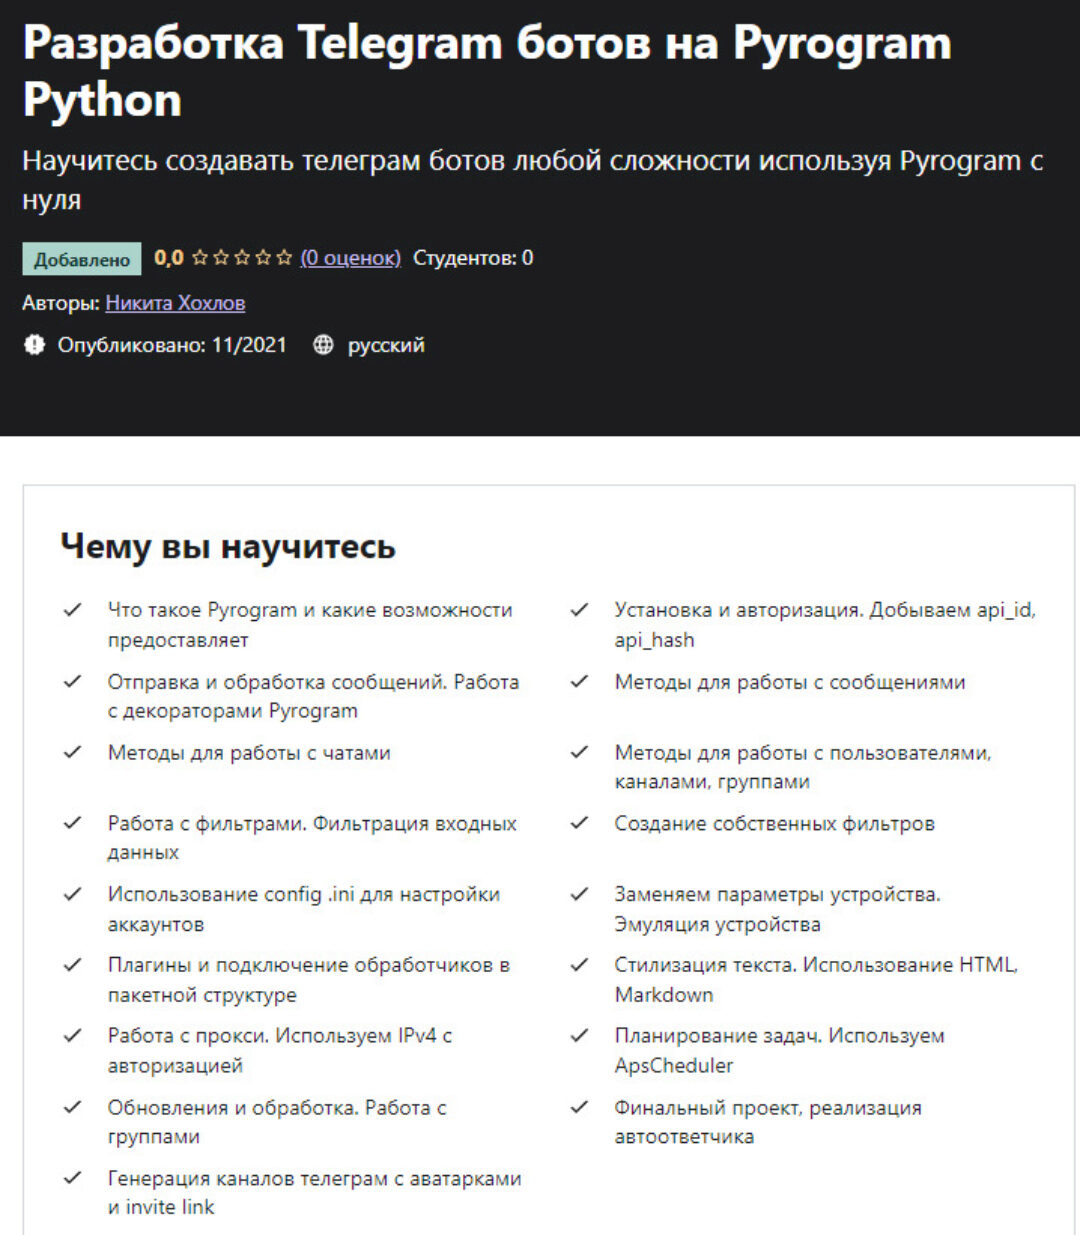Click the fifth rating star
Screen dimensions: 1080x1235
click(x=283, y=257)
